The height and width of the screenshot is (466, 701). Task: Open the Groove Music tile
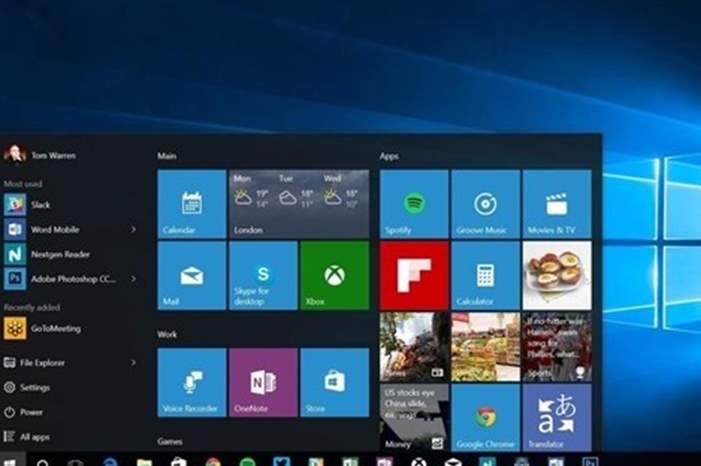pos(485,204)
